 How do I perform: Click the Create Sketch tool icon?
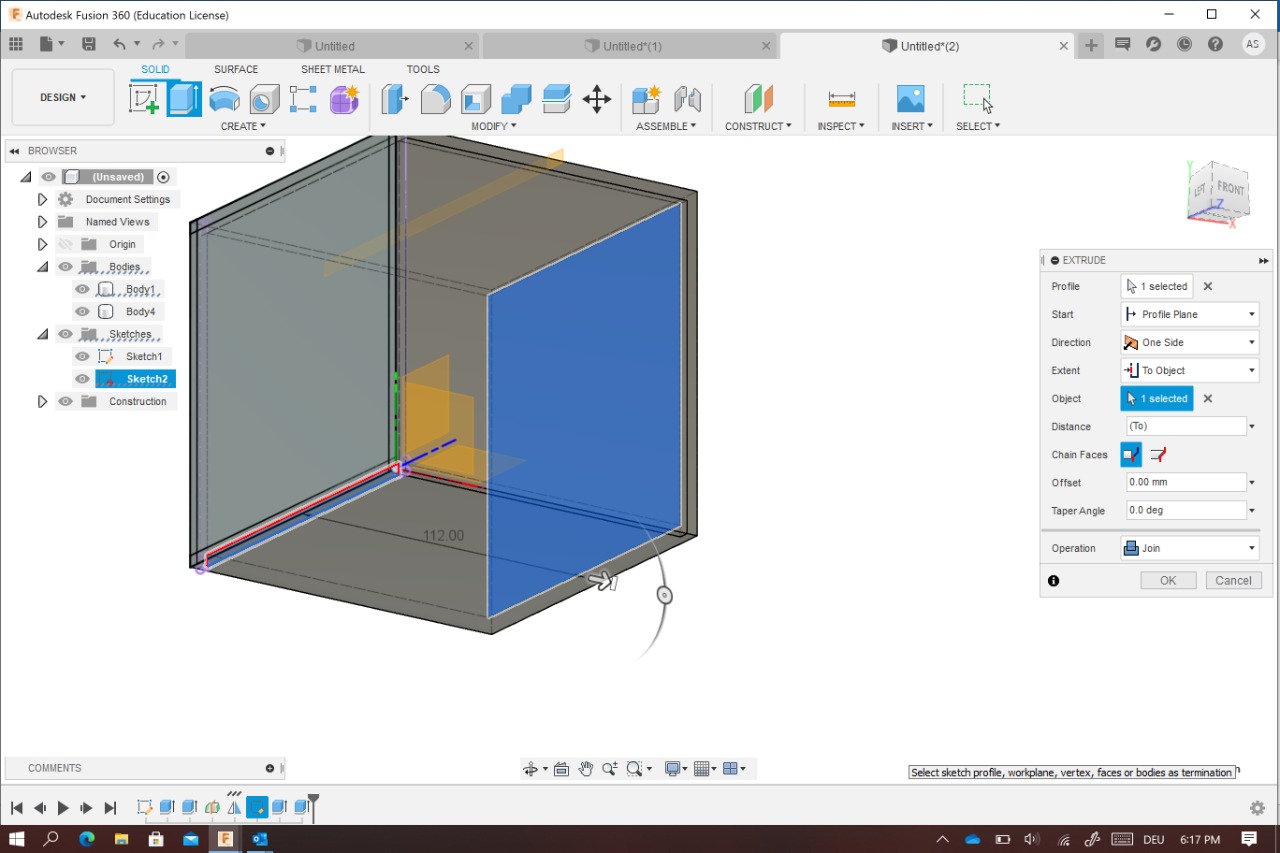(x=144, y=99)
